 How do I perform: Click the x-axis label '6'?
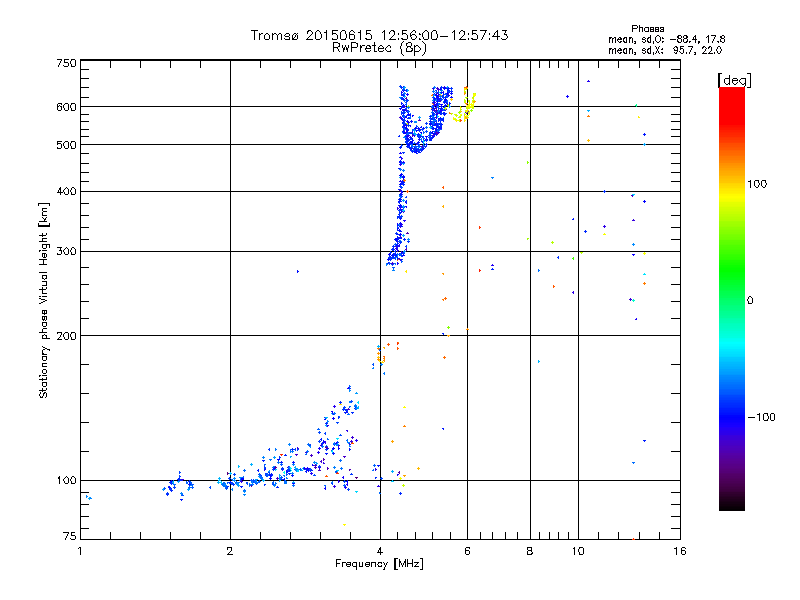click(x=467, y=551)
